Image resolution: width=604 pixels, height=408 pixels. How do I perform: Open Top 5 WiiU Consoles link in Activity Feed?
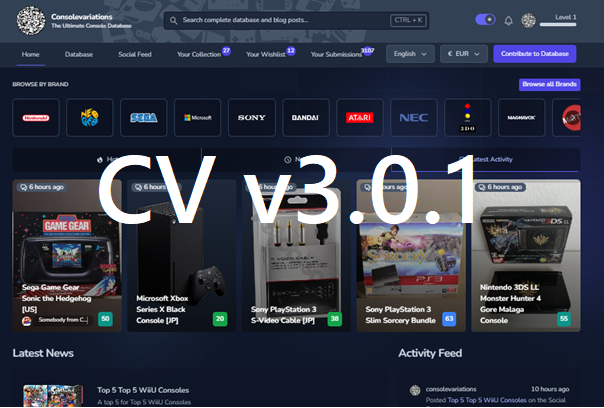click(x=487, y=400)
